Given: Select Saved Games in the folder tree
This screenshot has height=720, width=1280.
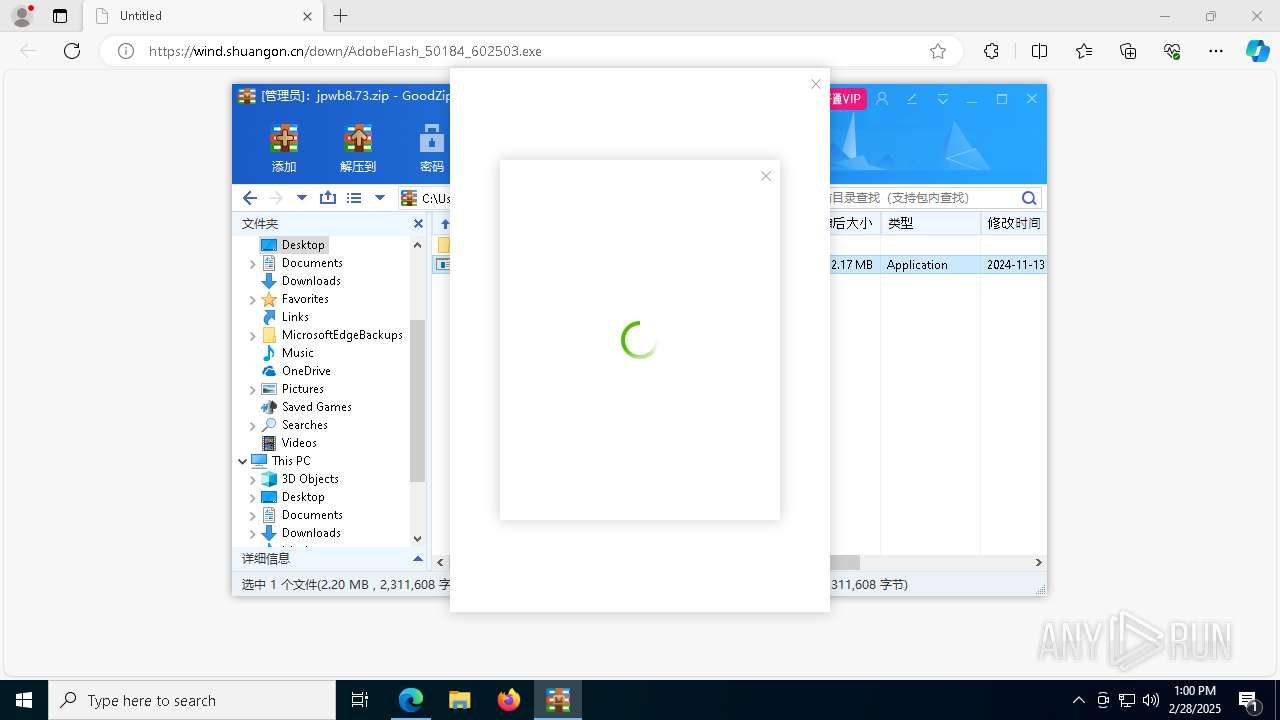Looking at the screenshot, I should point(316,407).
